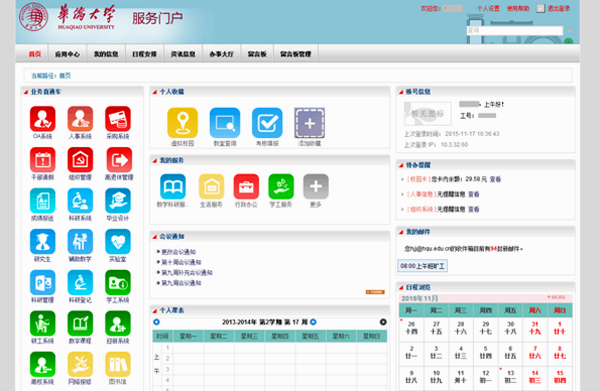600x391 pixels.
Task: Click the 使用帮助 link
Action: pos(518,8)
